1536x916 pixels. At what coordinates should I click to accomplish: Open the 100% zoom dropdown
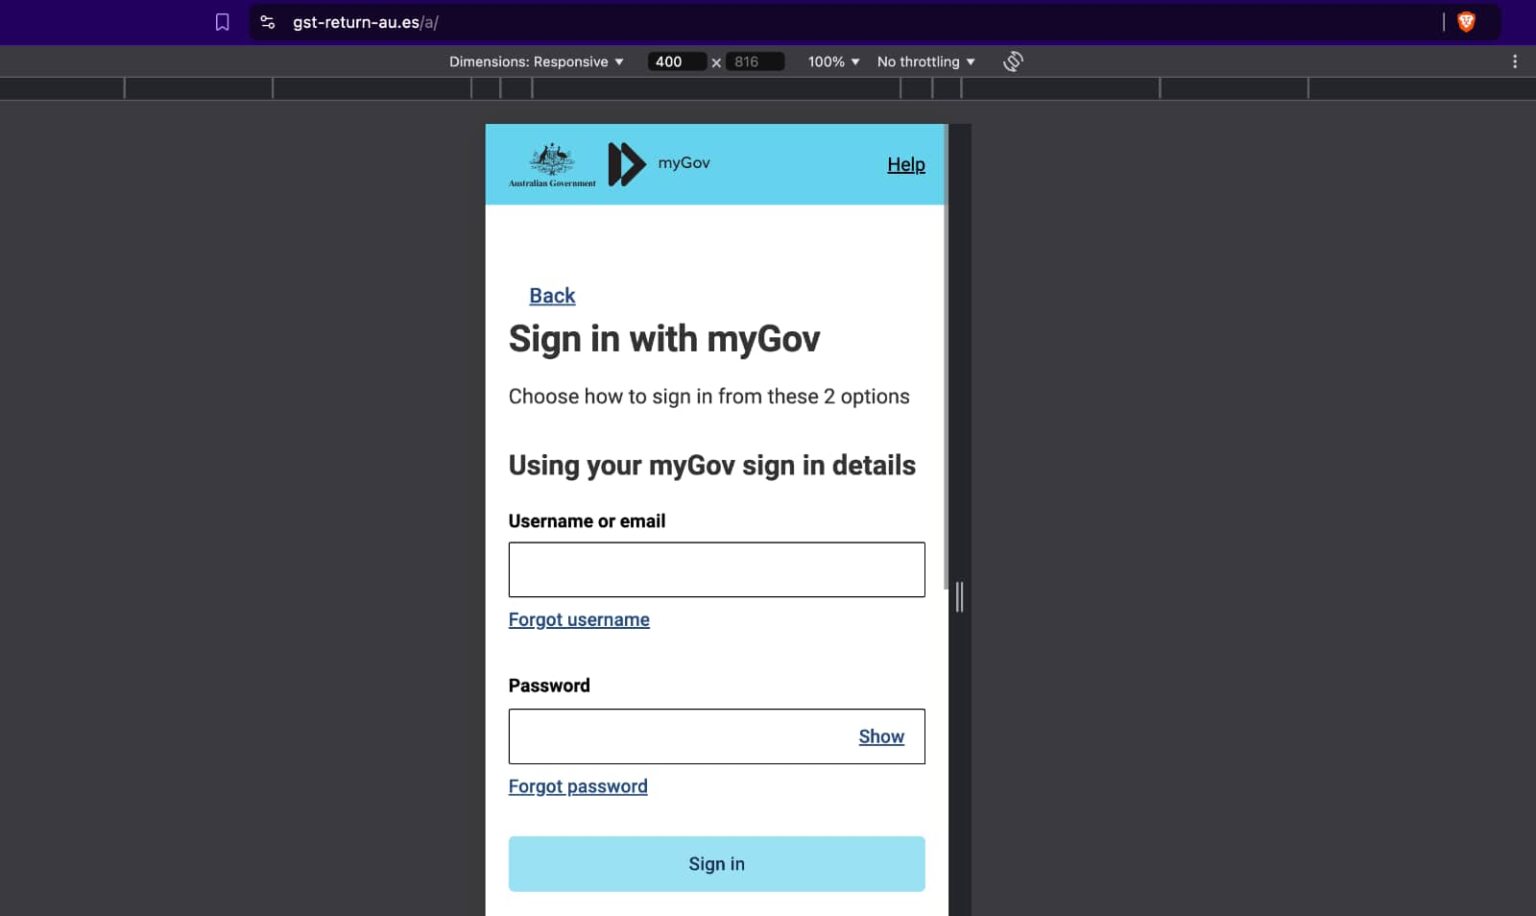(x=831, y=61)
